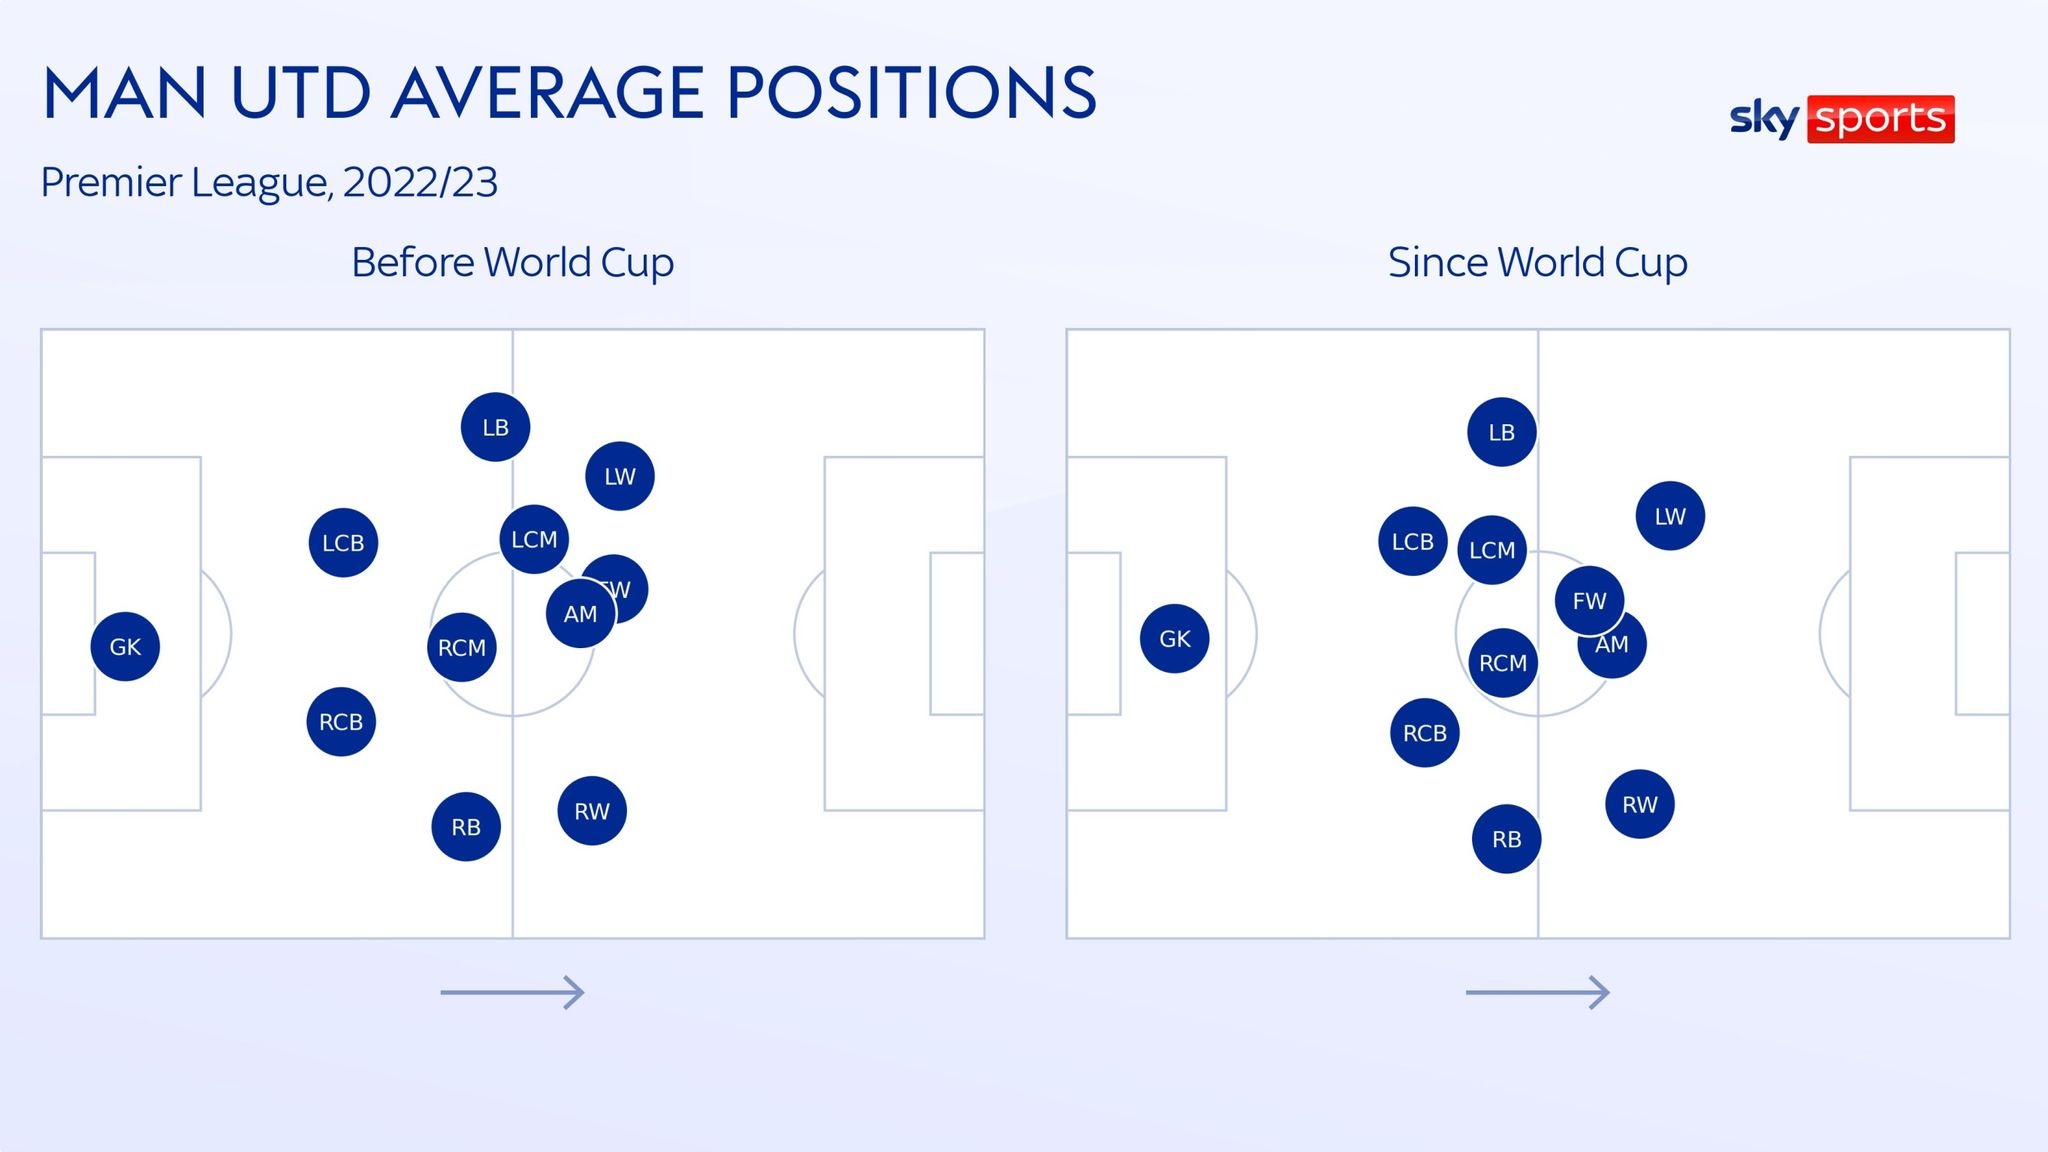2048x1152 pixels.
Task: Select the RW marker on Since World Cup pitch
Action: [1639, 804]
